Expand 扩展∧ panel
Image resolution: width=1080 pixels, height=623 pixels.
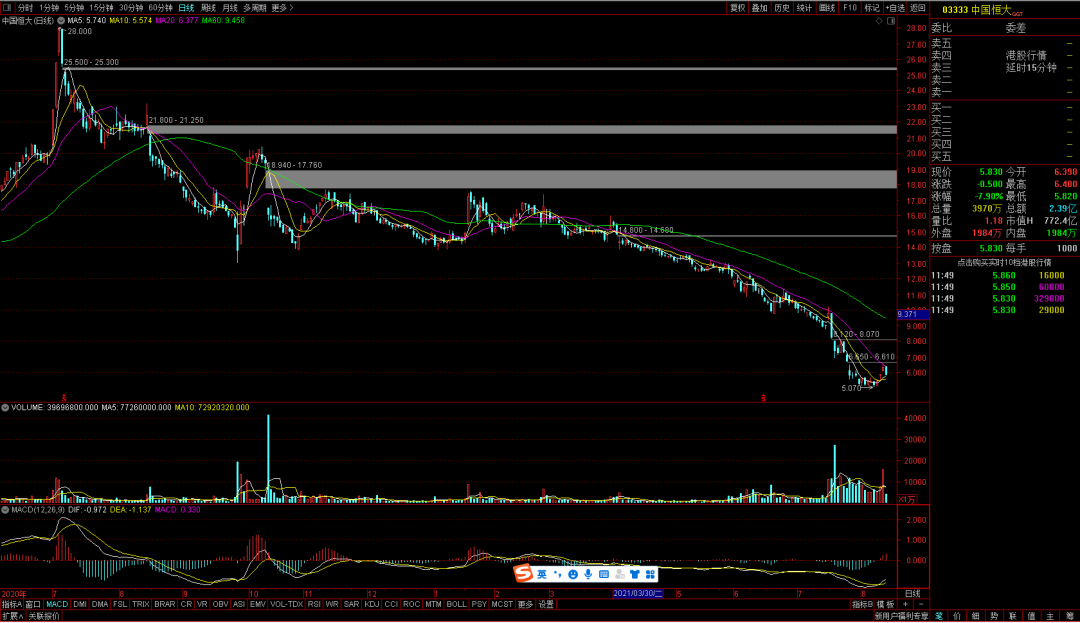point(12,615)
